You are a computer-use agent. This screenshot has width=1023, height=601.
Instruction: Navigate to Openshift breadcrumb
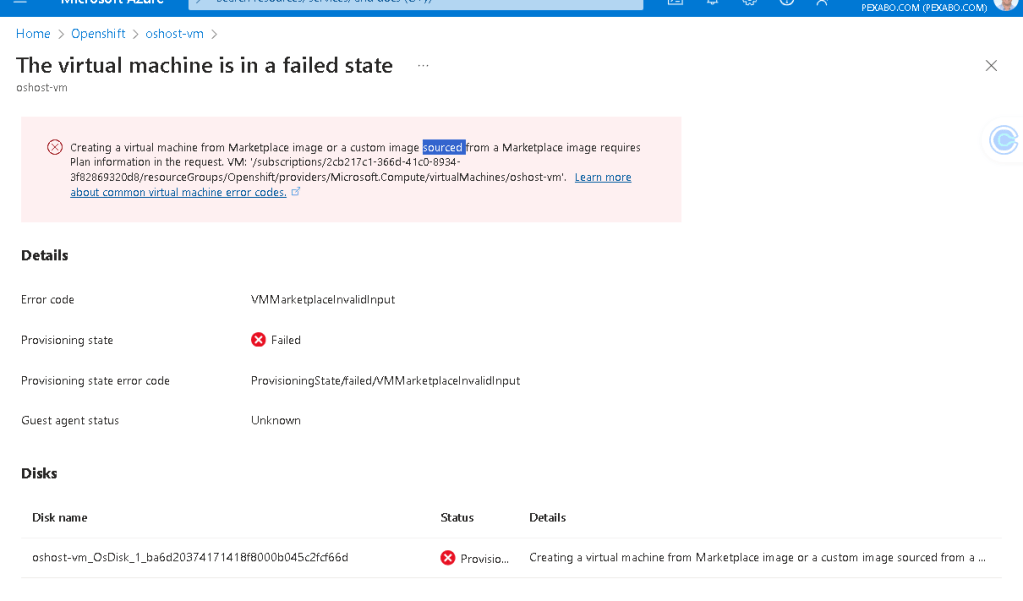coord(99,34)
